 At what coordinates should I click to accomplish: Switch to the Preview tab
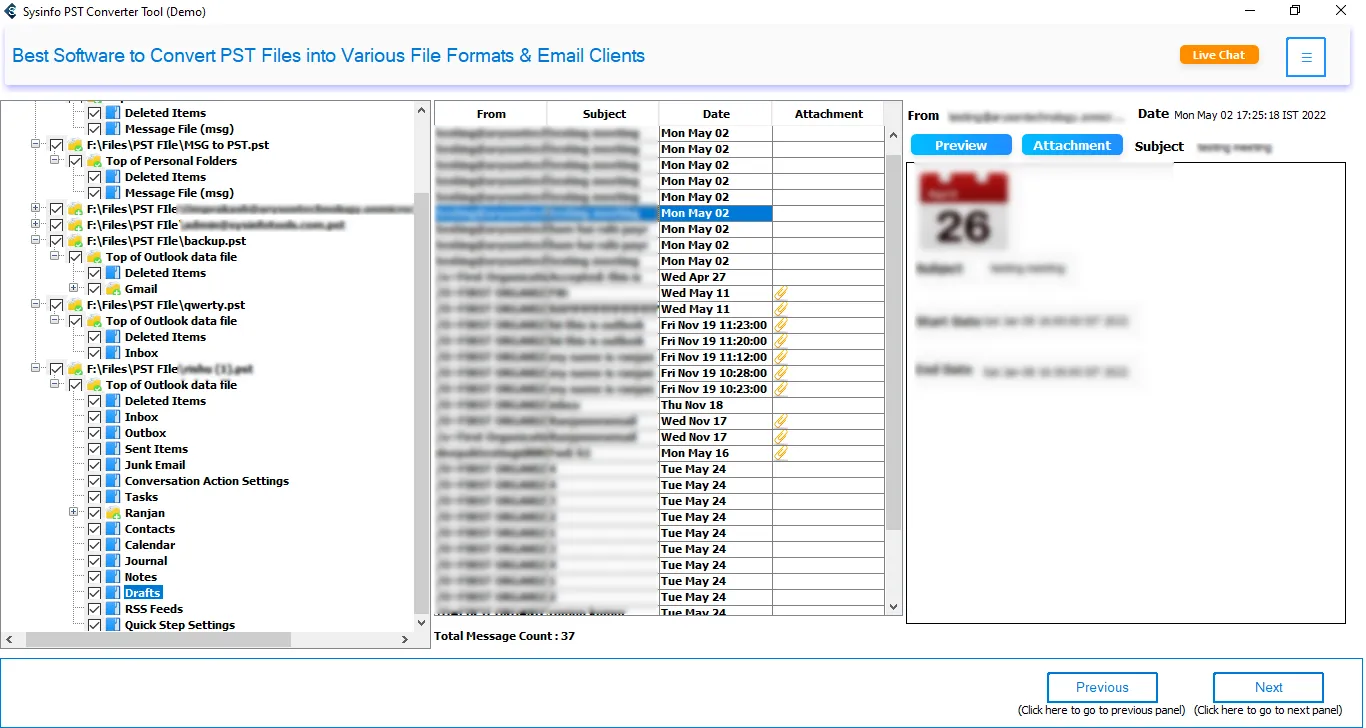tap(961, 145)
